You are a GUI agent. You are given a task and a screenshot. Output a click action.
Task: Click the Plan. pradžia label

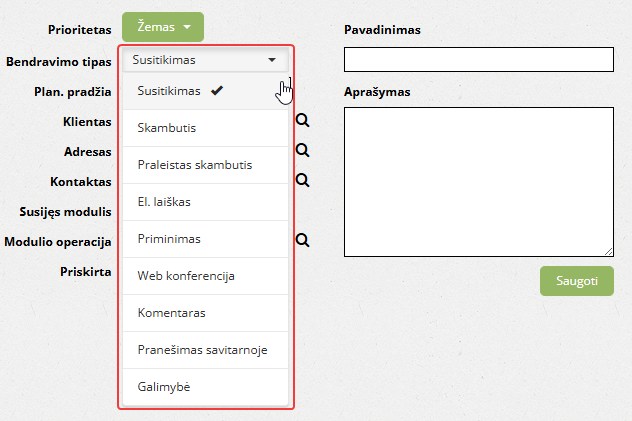73,92
